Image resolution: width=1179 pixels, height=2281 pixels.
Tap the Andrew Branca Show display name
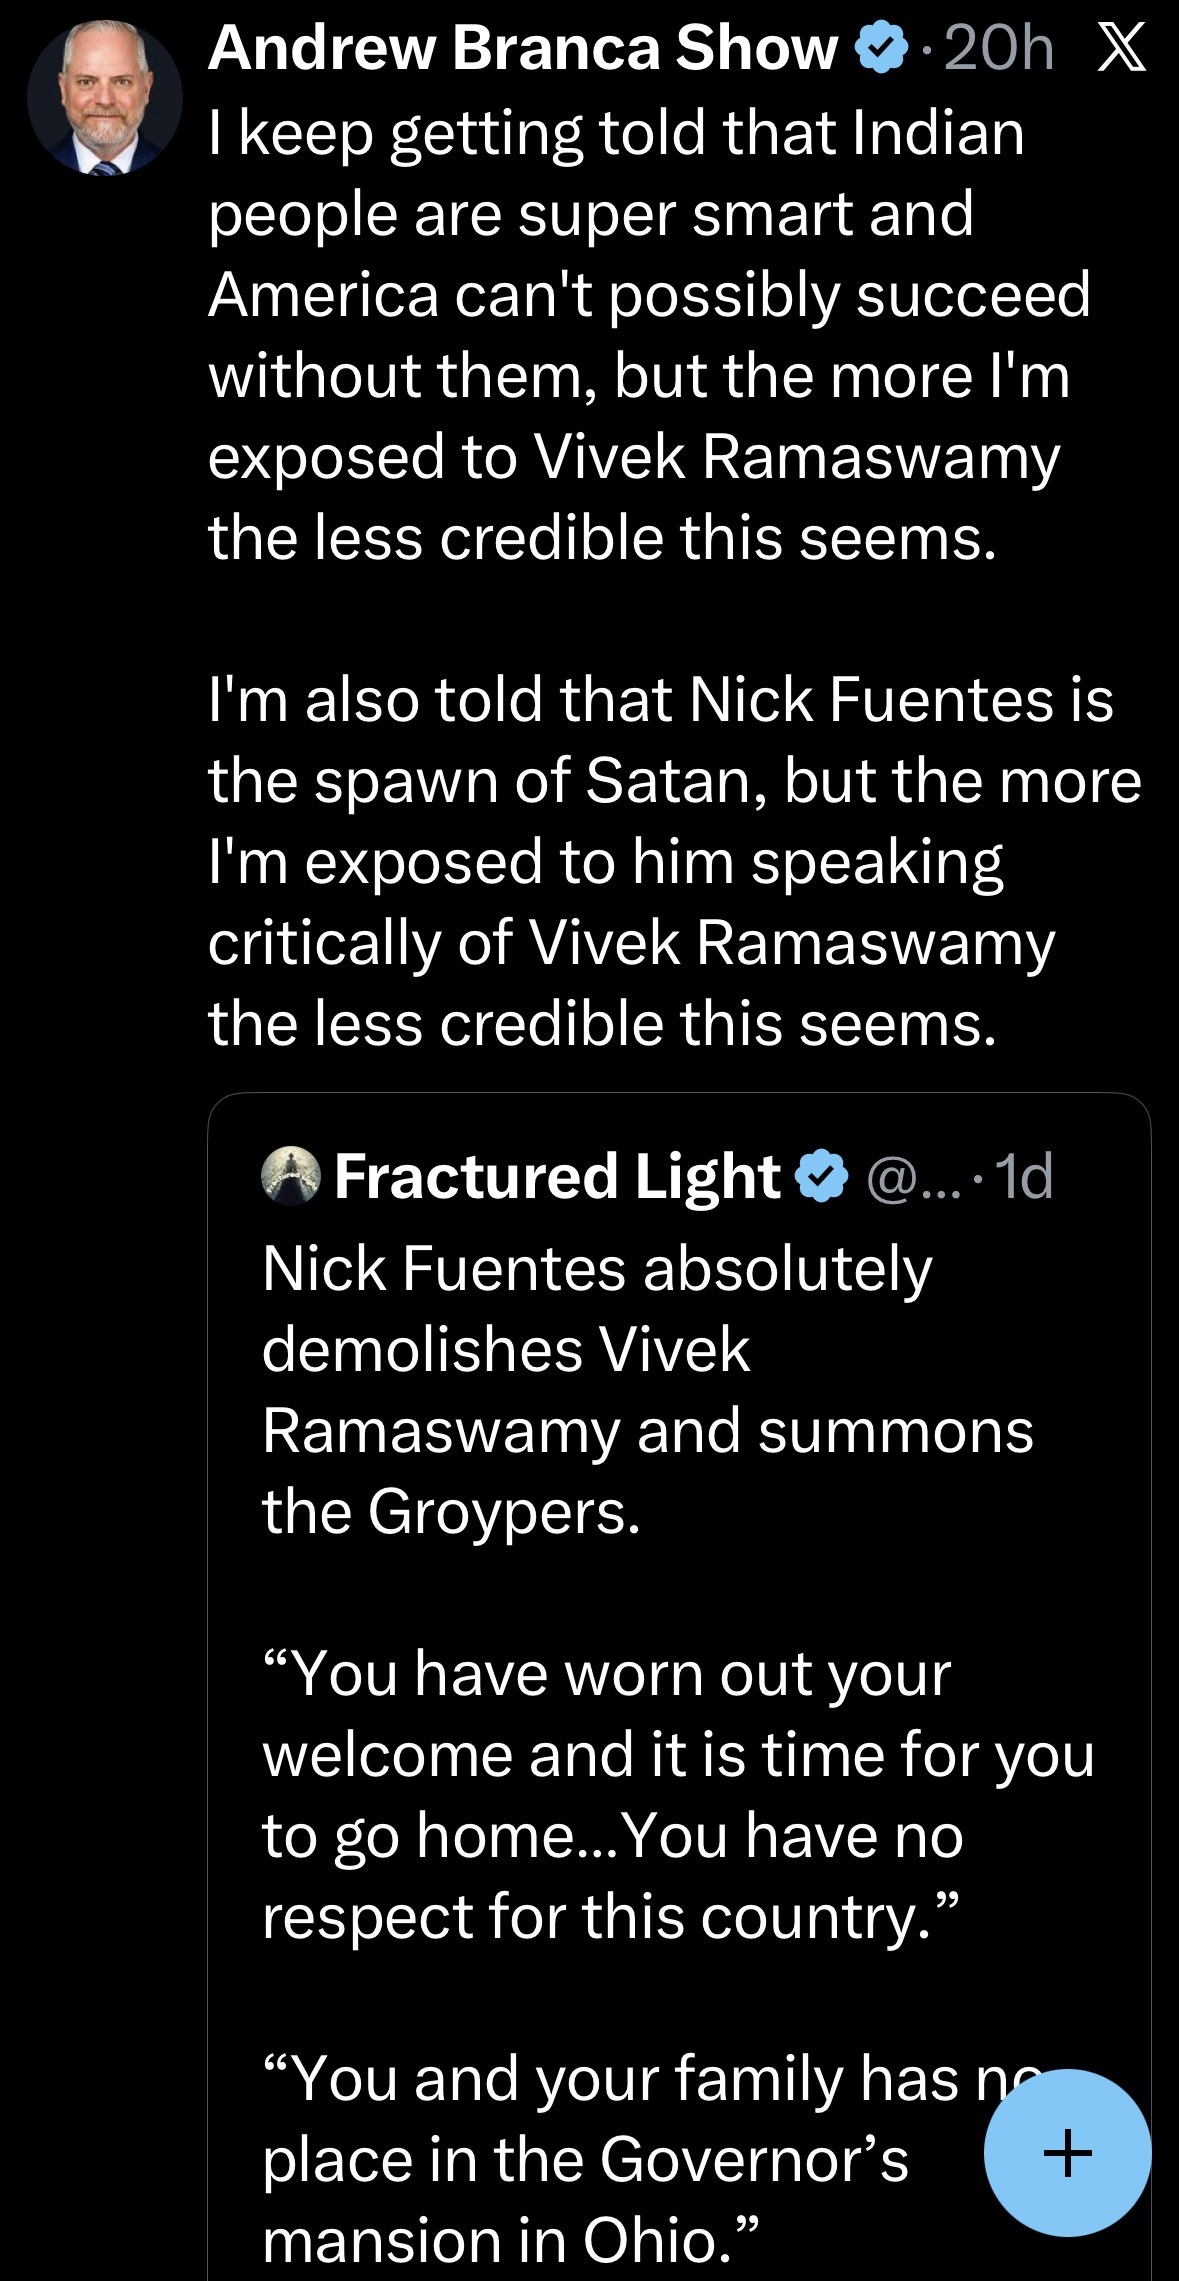pos(522,48)
